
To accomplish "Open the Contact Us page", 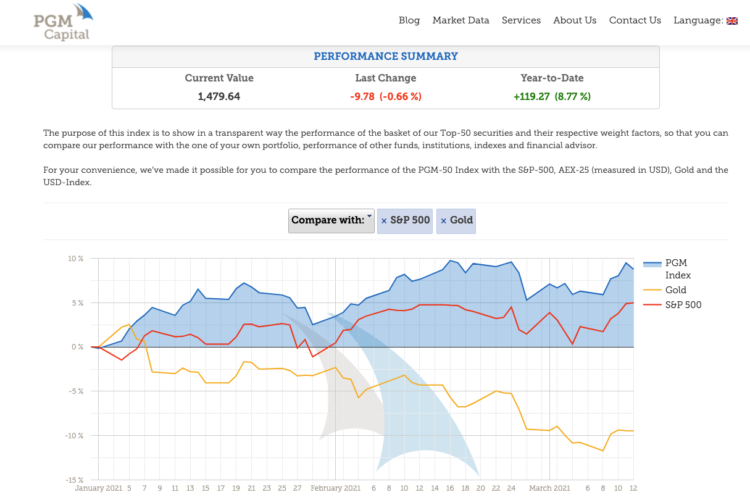I will click(x=635, y=20).
